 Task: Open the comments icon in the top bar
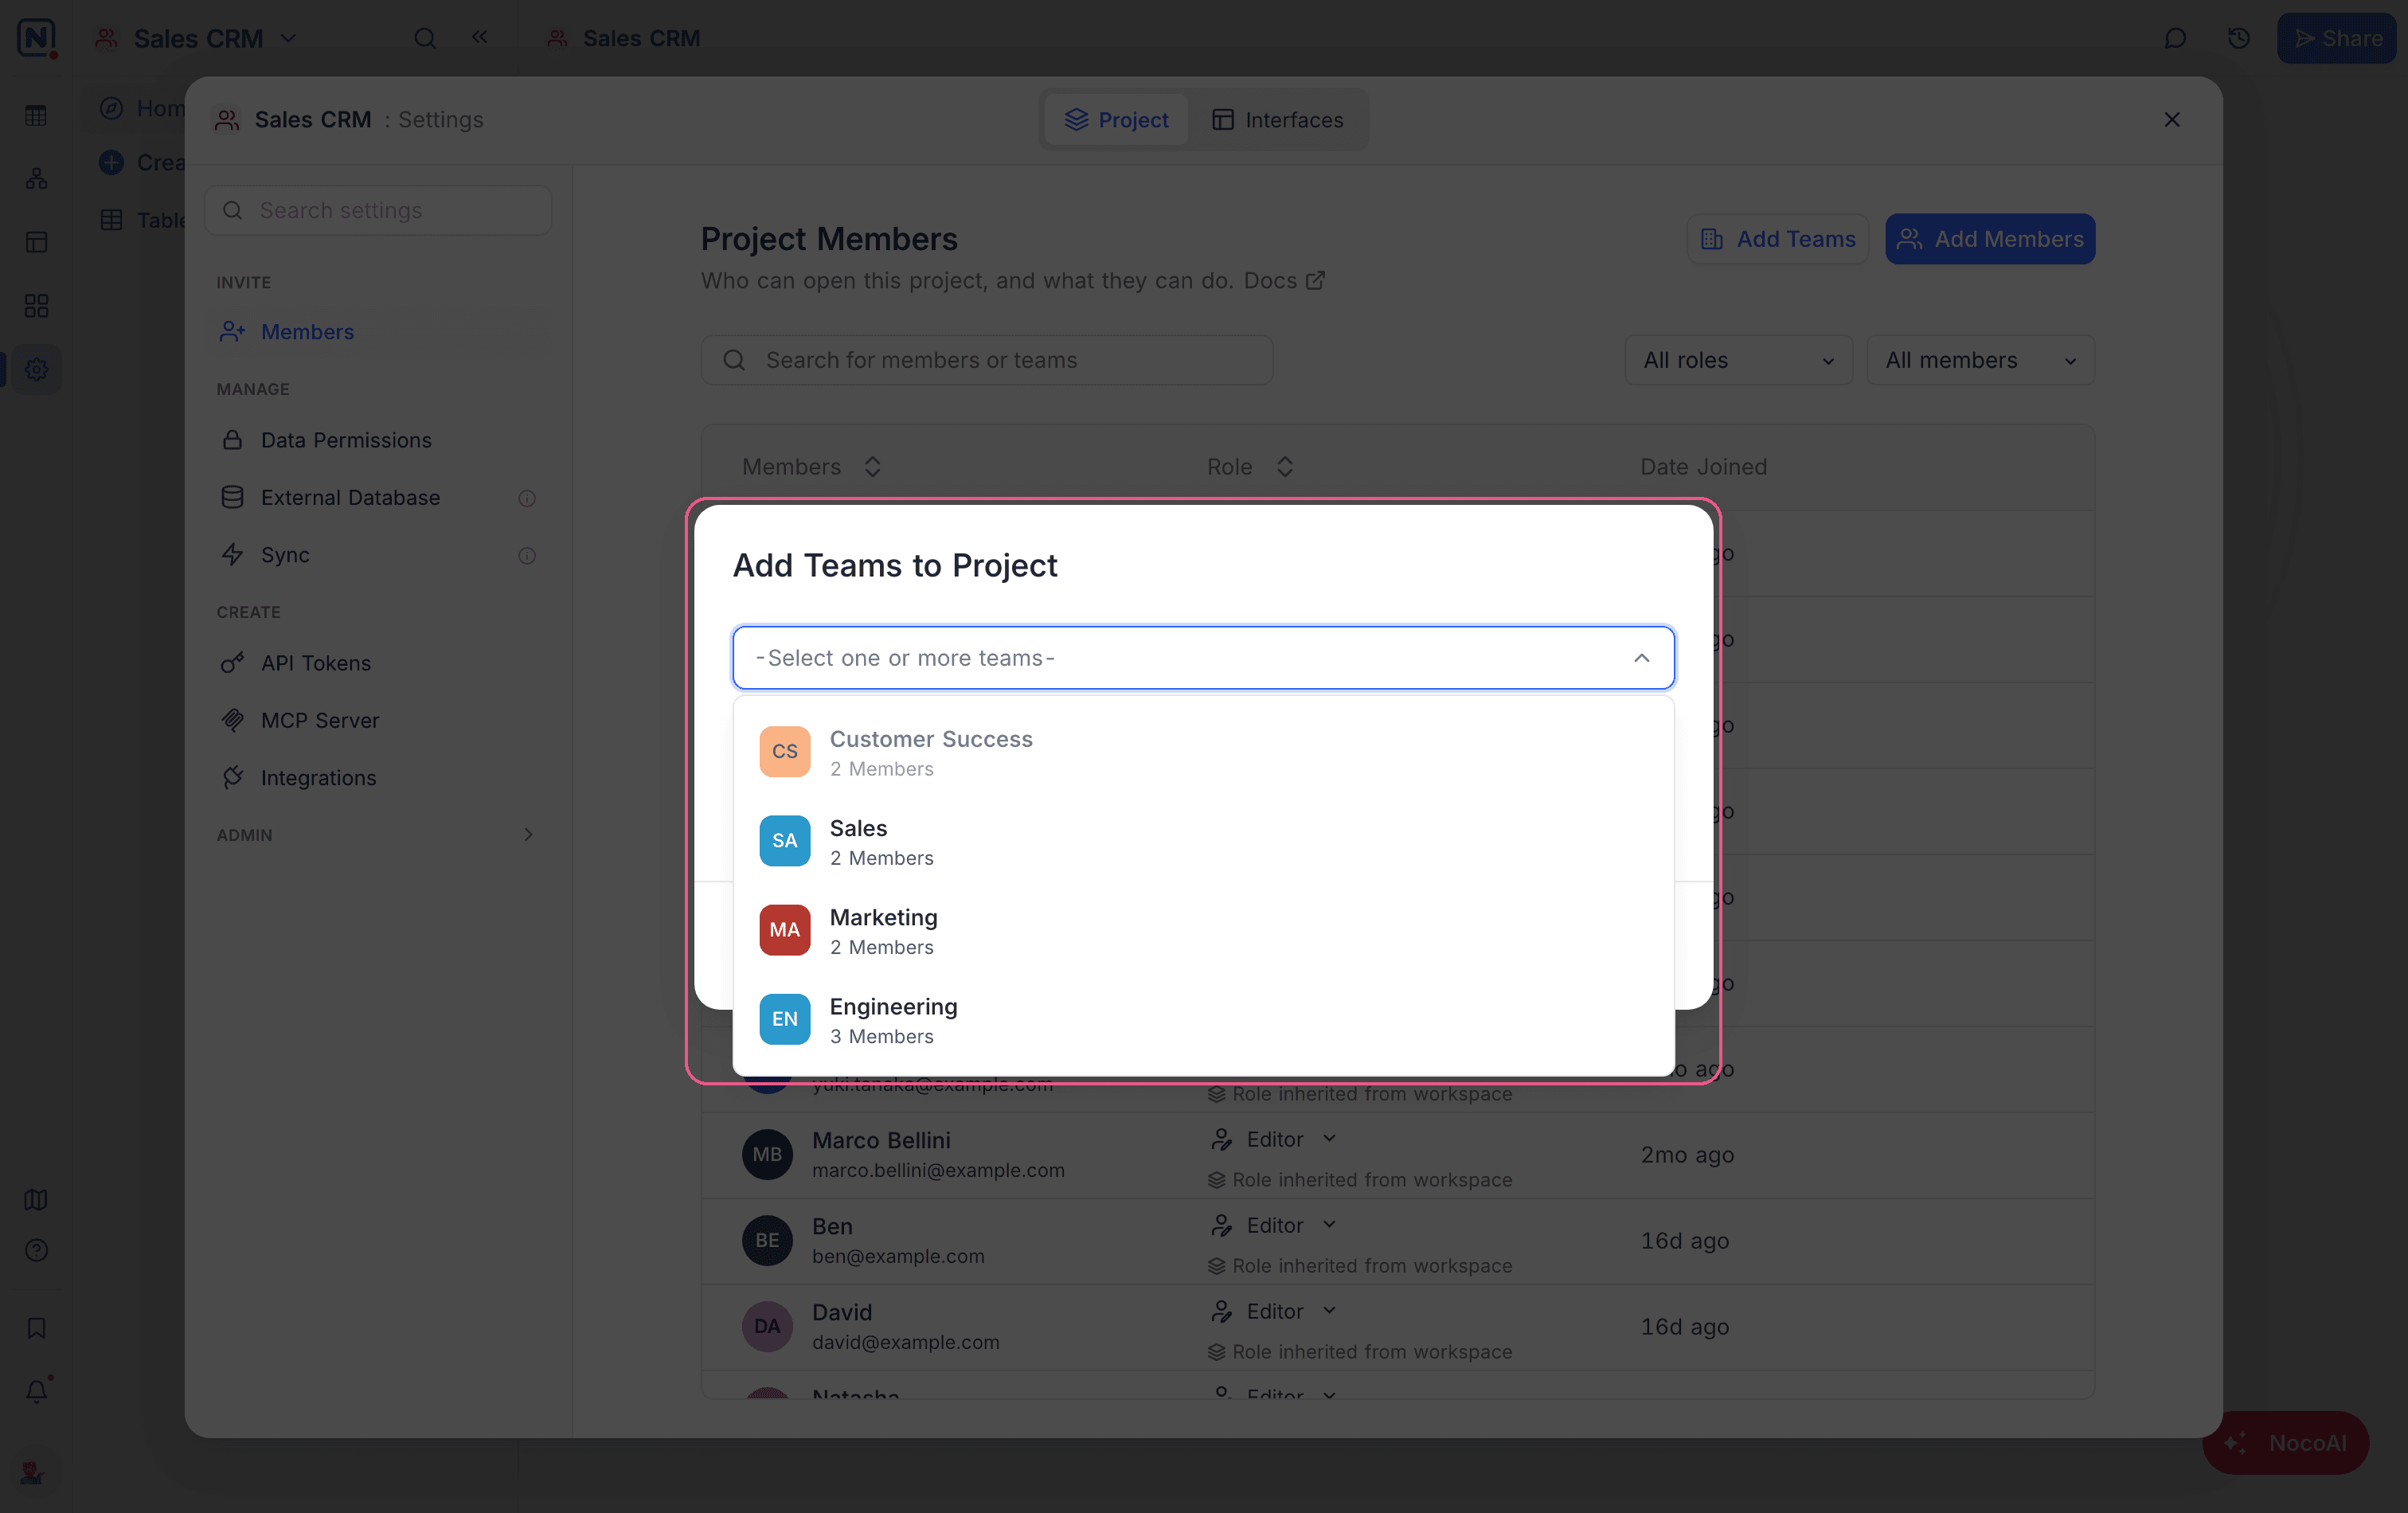pyautogui.click(x=2175, y=38)
